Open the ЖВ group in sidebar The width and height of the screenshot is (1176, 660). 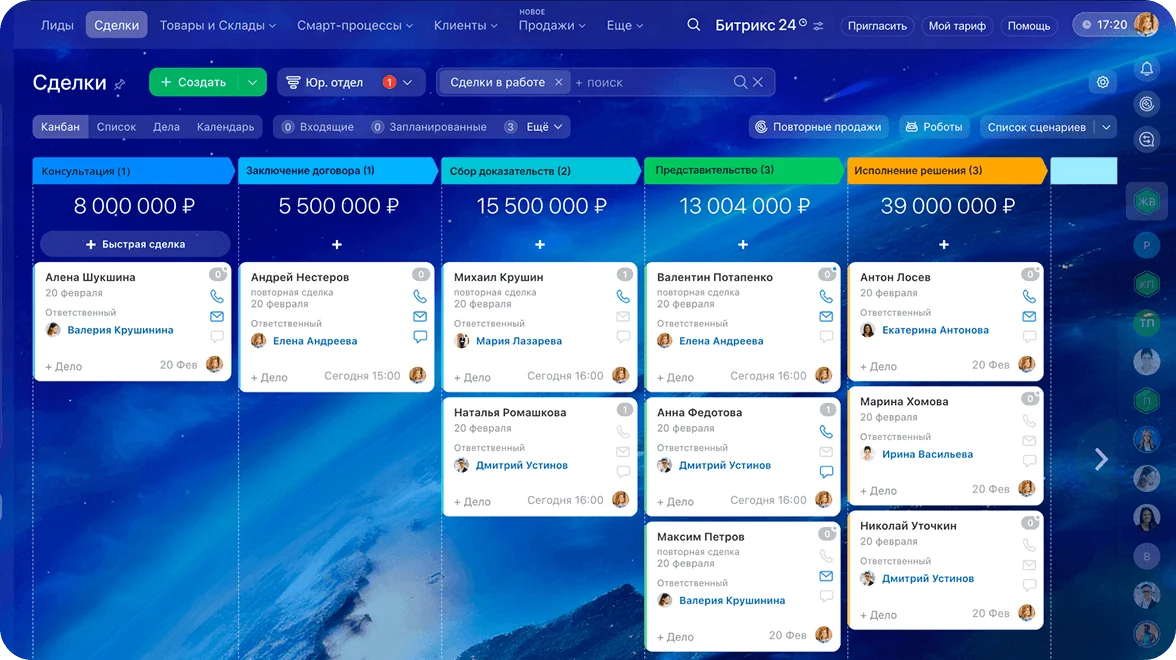pos(1147,201)
